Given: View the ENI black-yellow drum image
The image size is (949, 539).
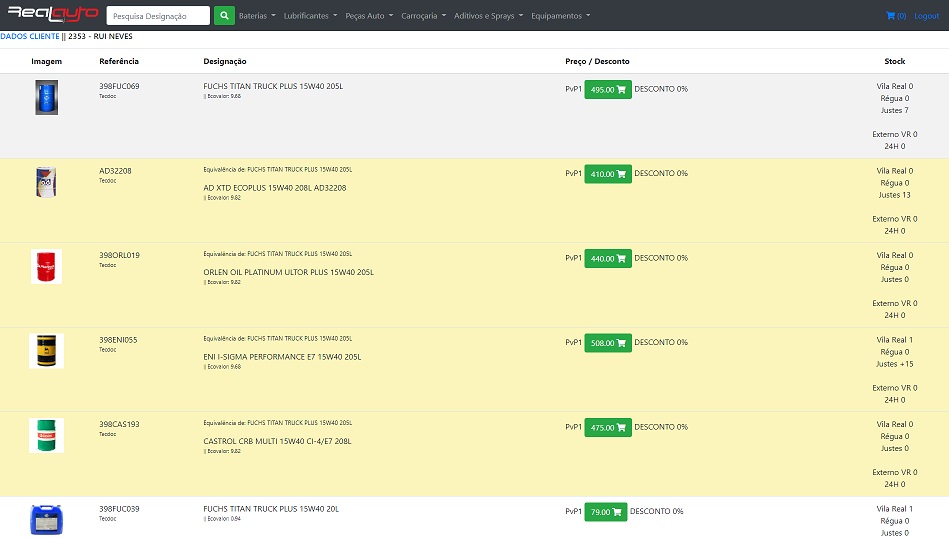Looking at the screenshot, I should 47,351.
